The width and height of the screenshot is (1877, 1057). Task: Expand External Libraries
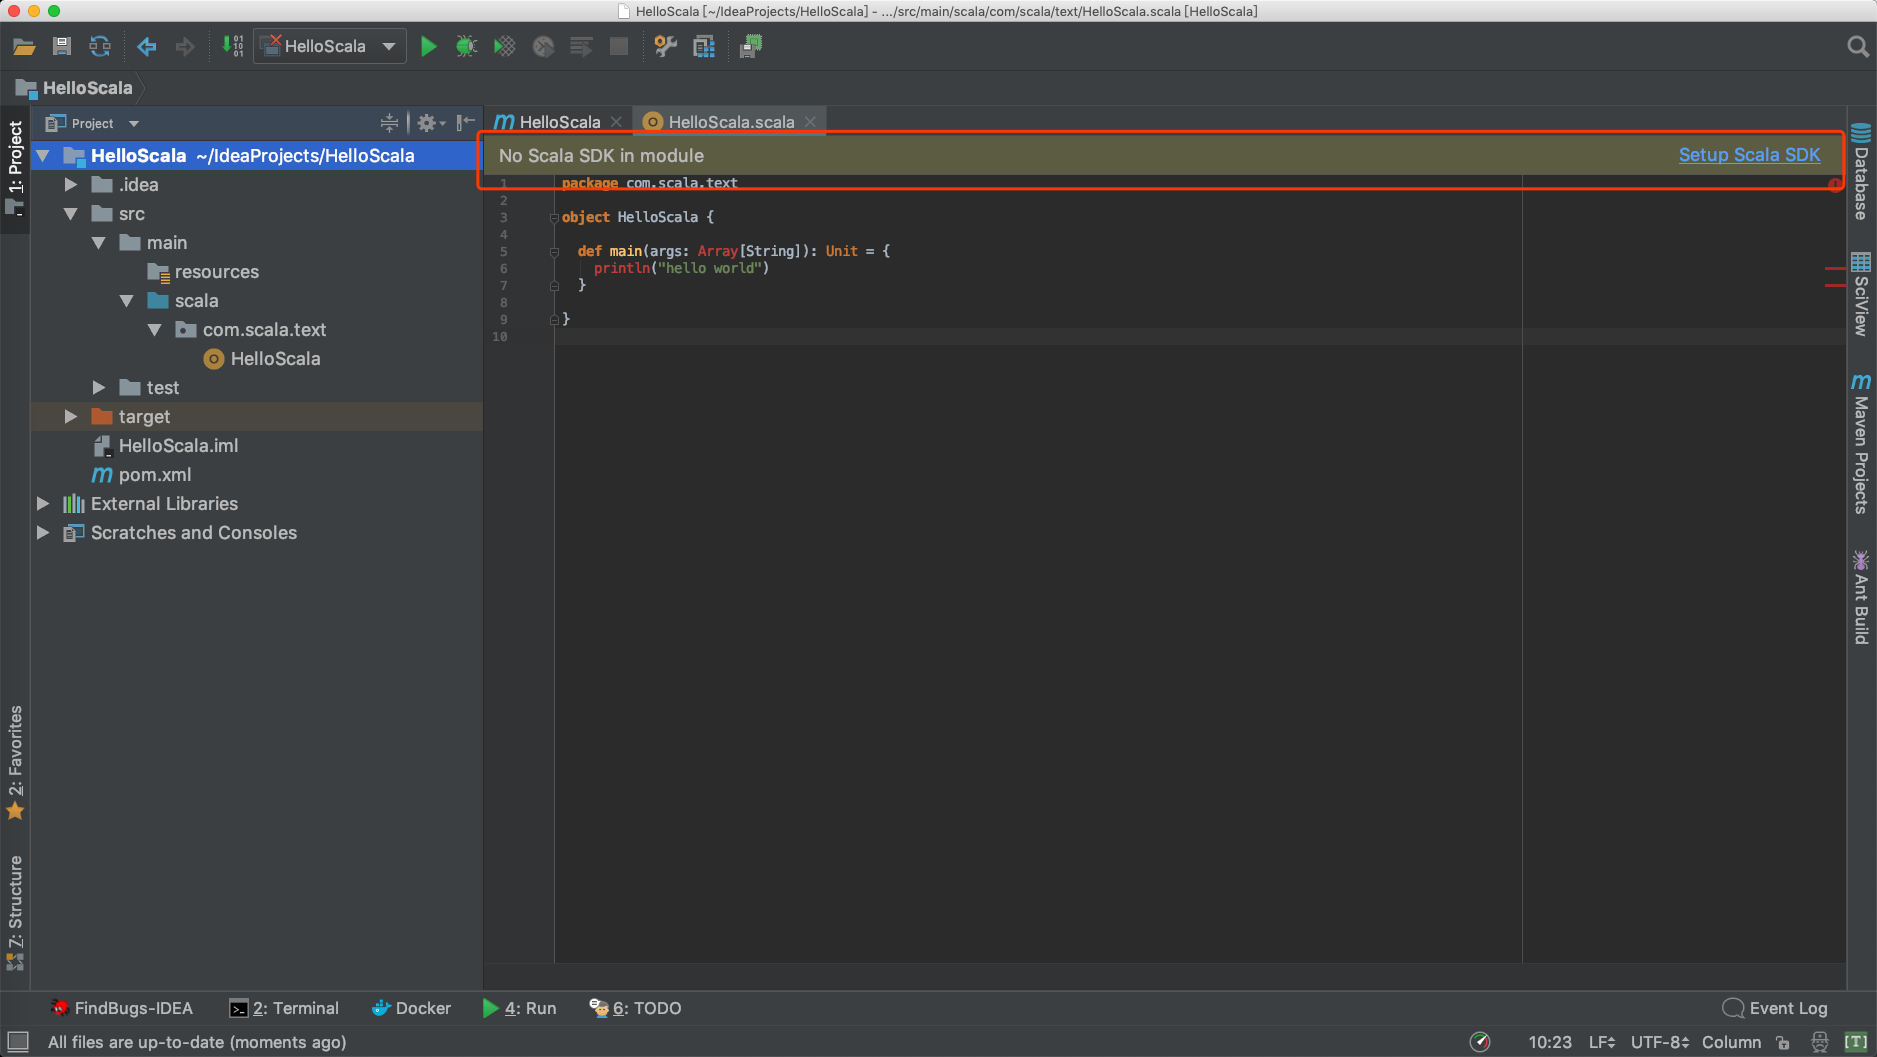tap(43, 504)
